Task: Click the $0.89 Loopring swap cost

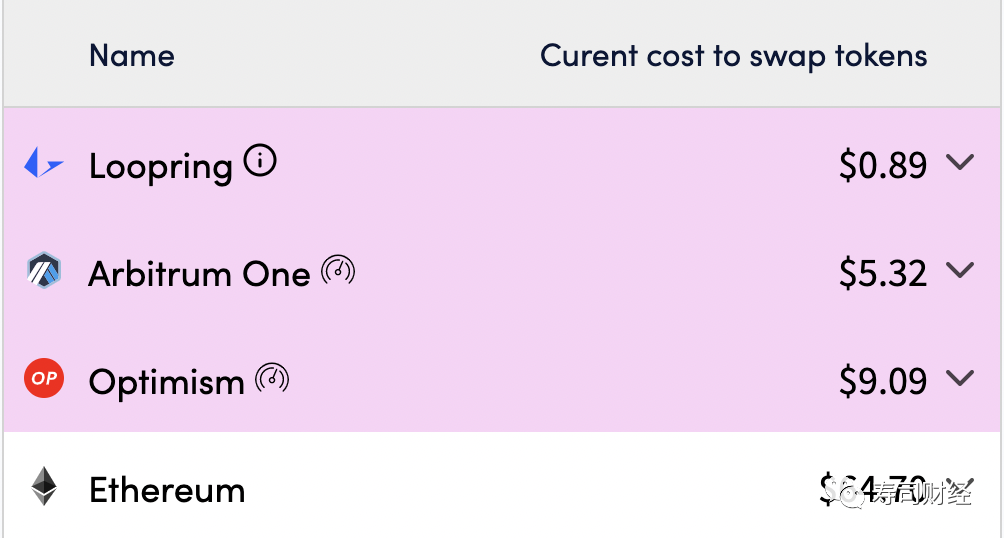Action: pyautogui.click(x=883, y=165)
